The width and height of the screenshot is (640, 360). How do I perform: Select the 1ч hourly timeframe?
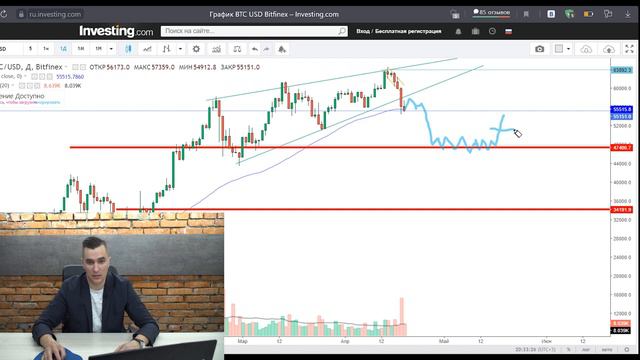46,49
